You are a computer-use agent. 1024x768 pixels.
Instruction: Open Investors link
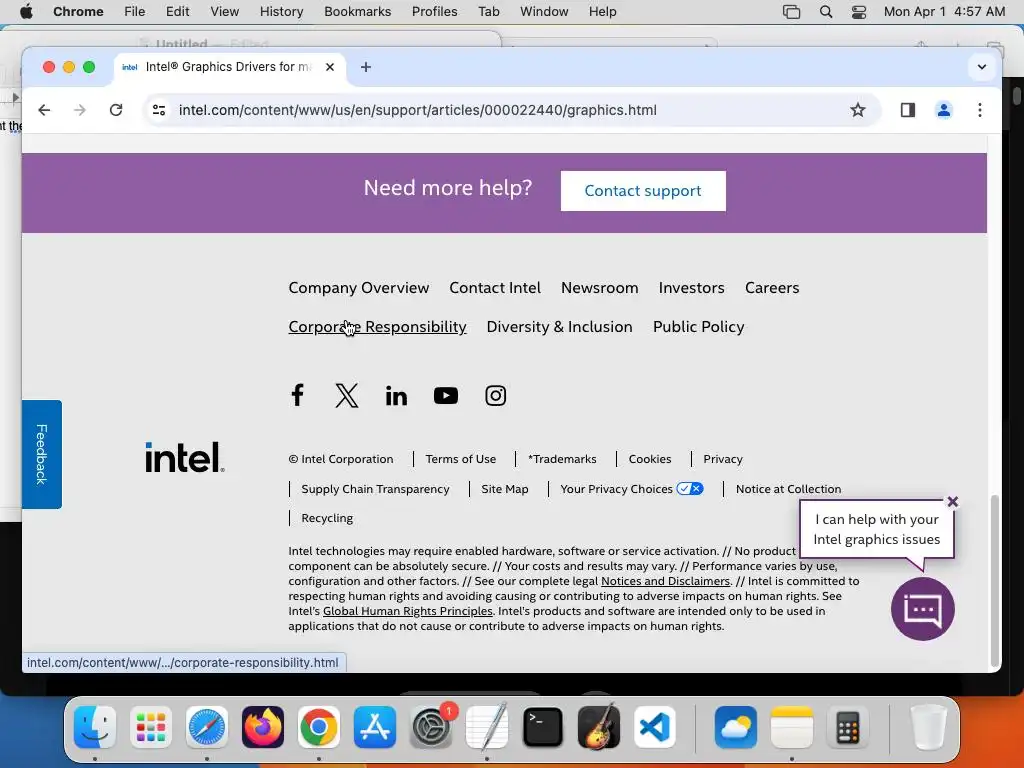[692, 288]
